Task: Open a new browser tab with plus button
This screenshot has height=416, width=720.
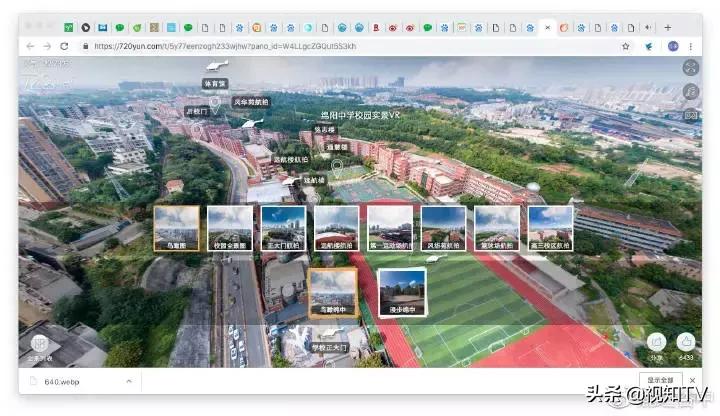Action: pos(696,27)
